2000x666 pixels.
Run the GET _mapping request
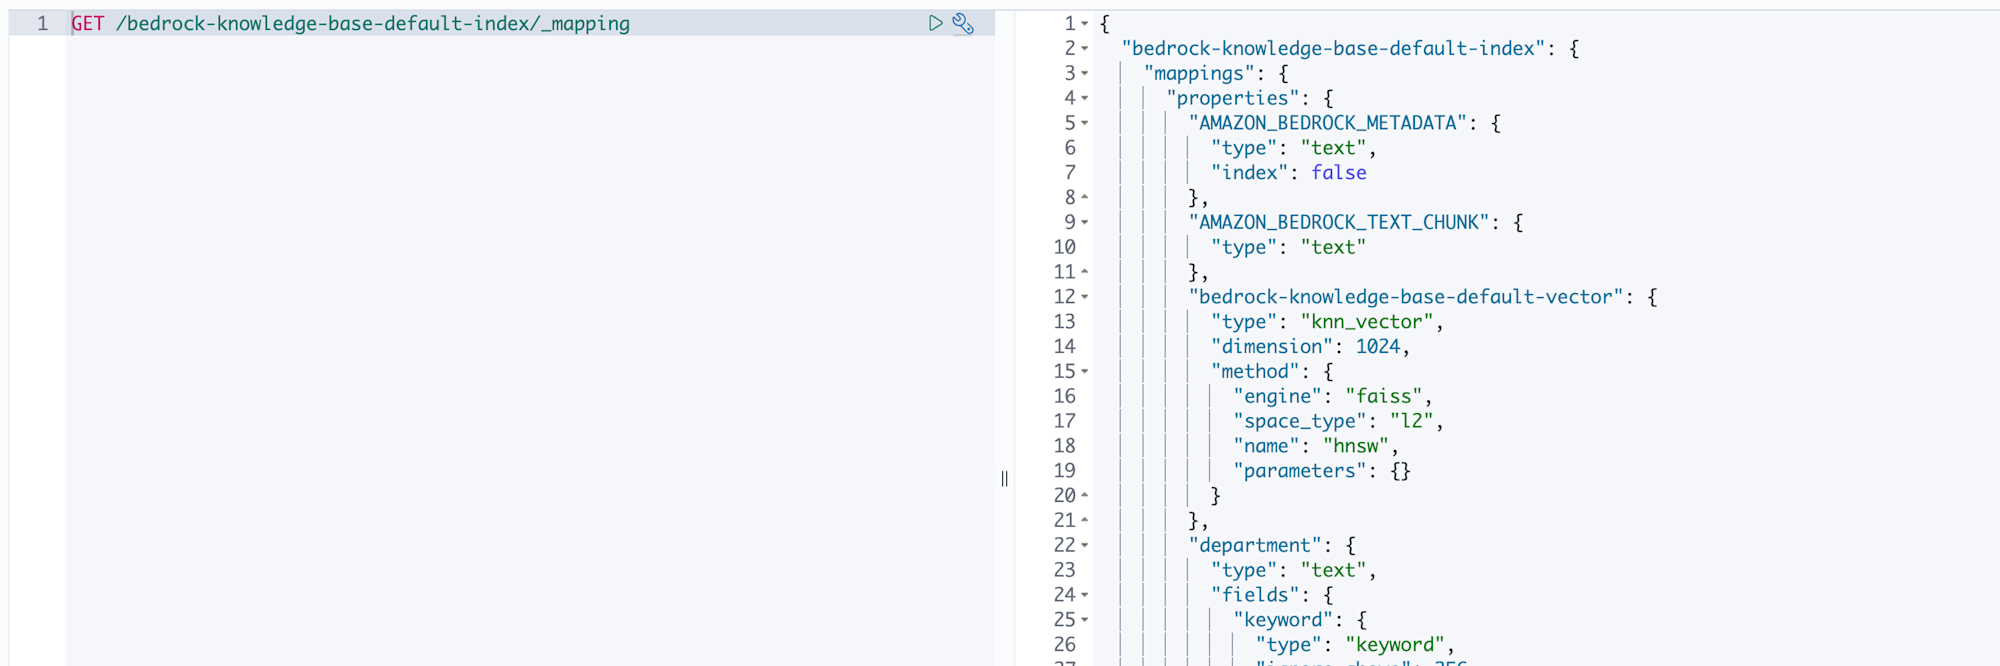pyautogui.click(x=935, y=23)
